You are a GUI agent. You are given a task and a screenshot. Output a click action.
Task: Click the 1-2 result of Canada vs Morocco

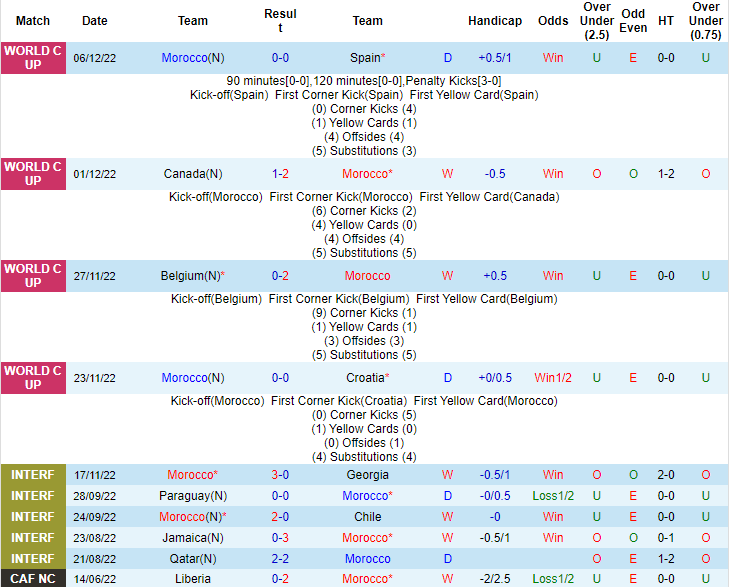pos(281,174)
